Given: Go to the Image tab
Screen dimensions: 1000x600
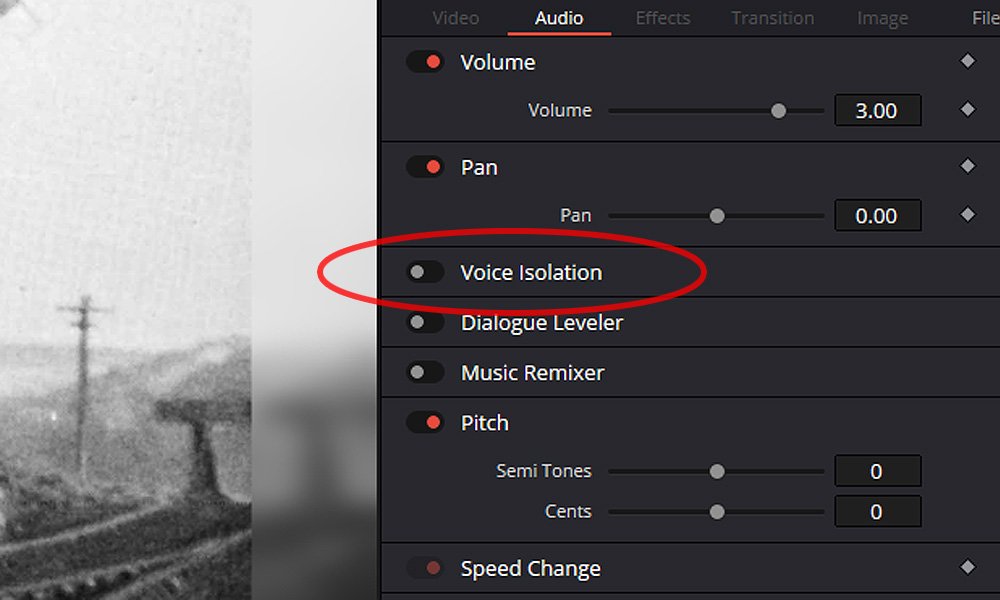Looking at the screenshot, I should (x=882, y=18).
